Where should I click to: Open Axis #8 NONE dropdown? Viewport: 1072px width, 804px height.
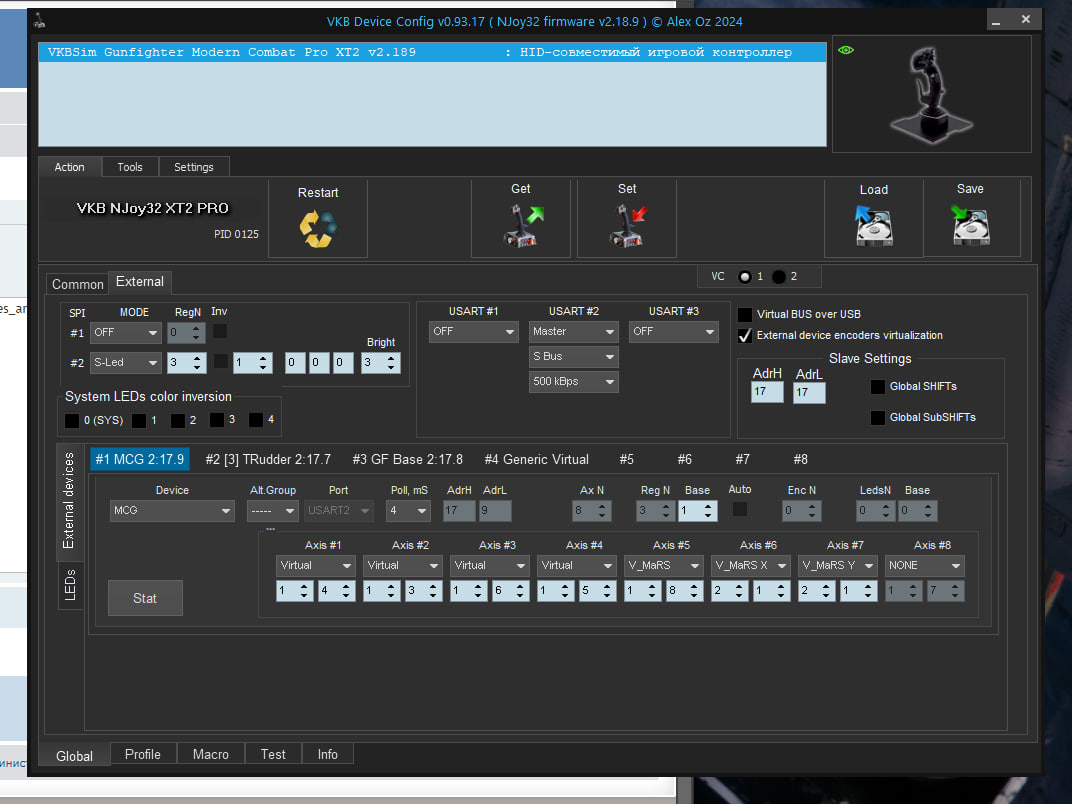coord(924,565)
